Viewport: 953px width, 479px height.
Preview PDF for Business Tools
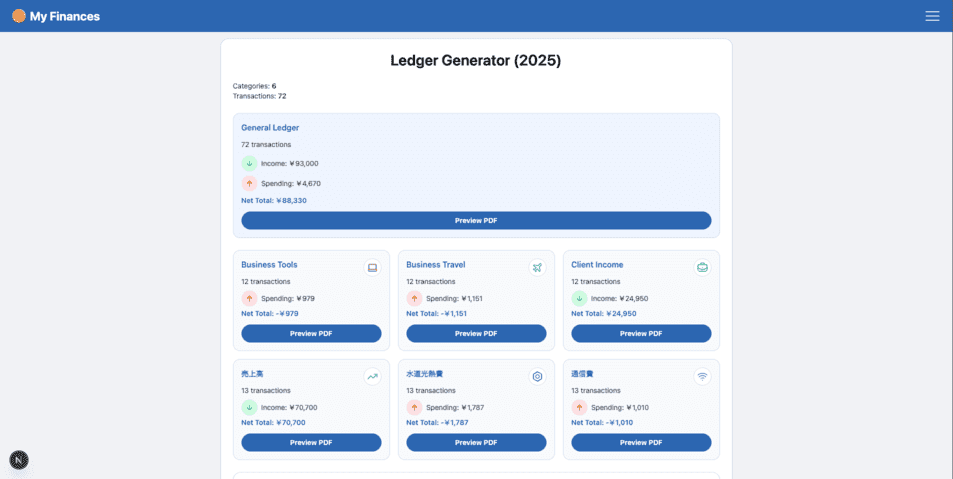tap(311, 333)
